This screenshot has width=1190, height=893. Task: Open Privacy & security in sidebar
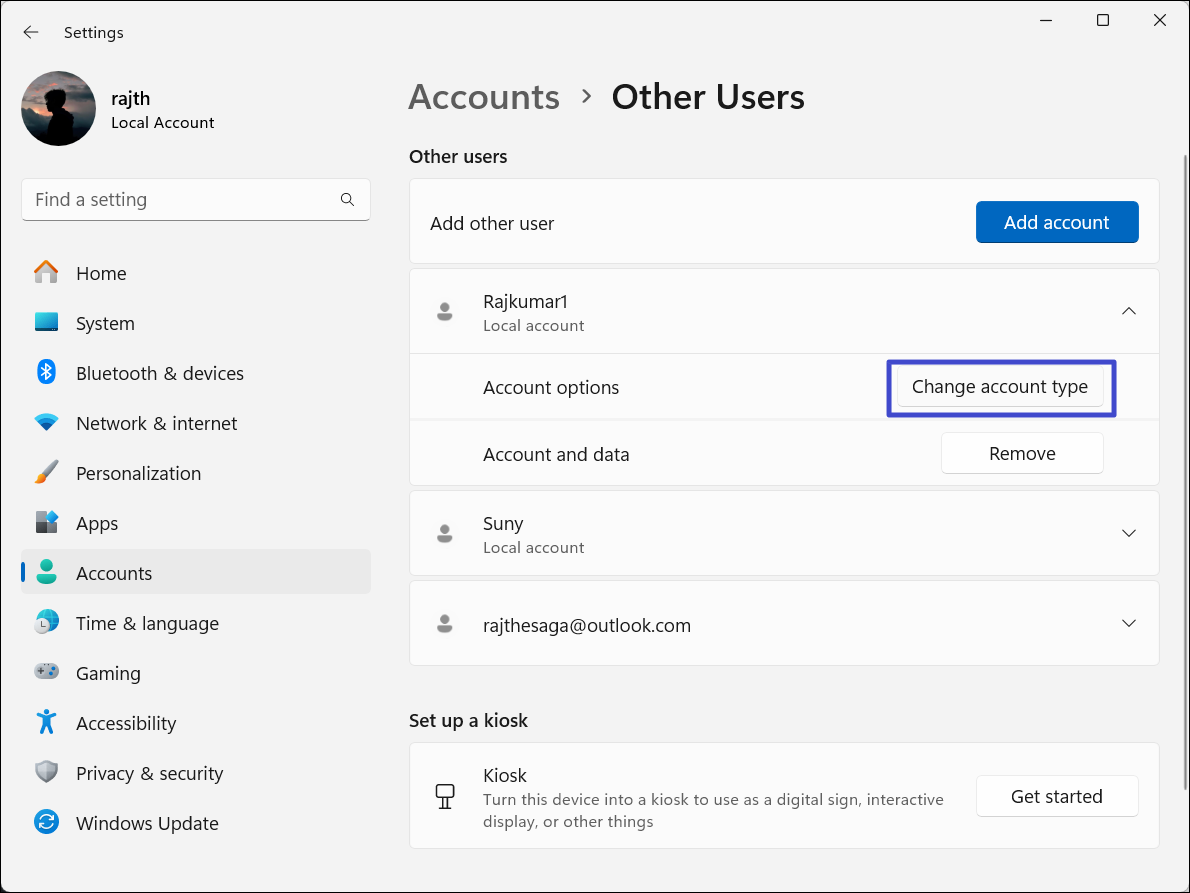tap(149, 773)
